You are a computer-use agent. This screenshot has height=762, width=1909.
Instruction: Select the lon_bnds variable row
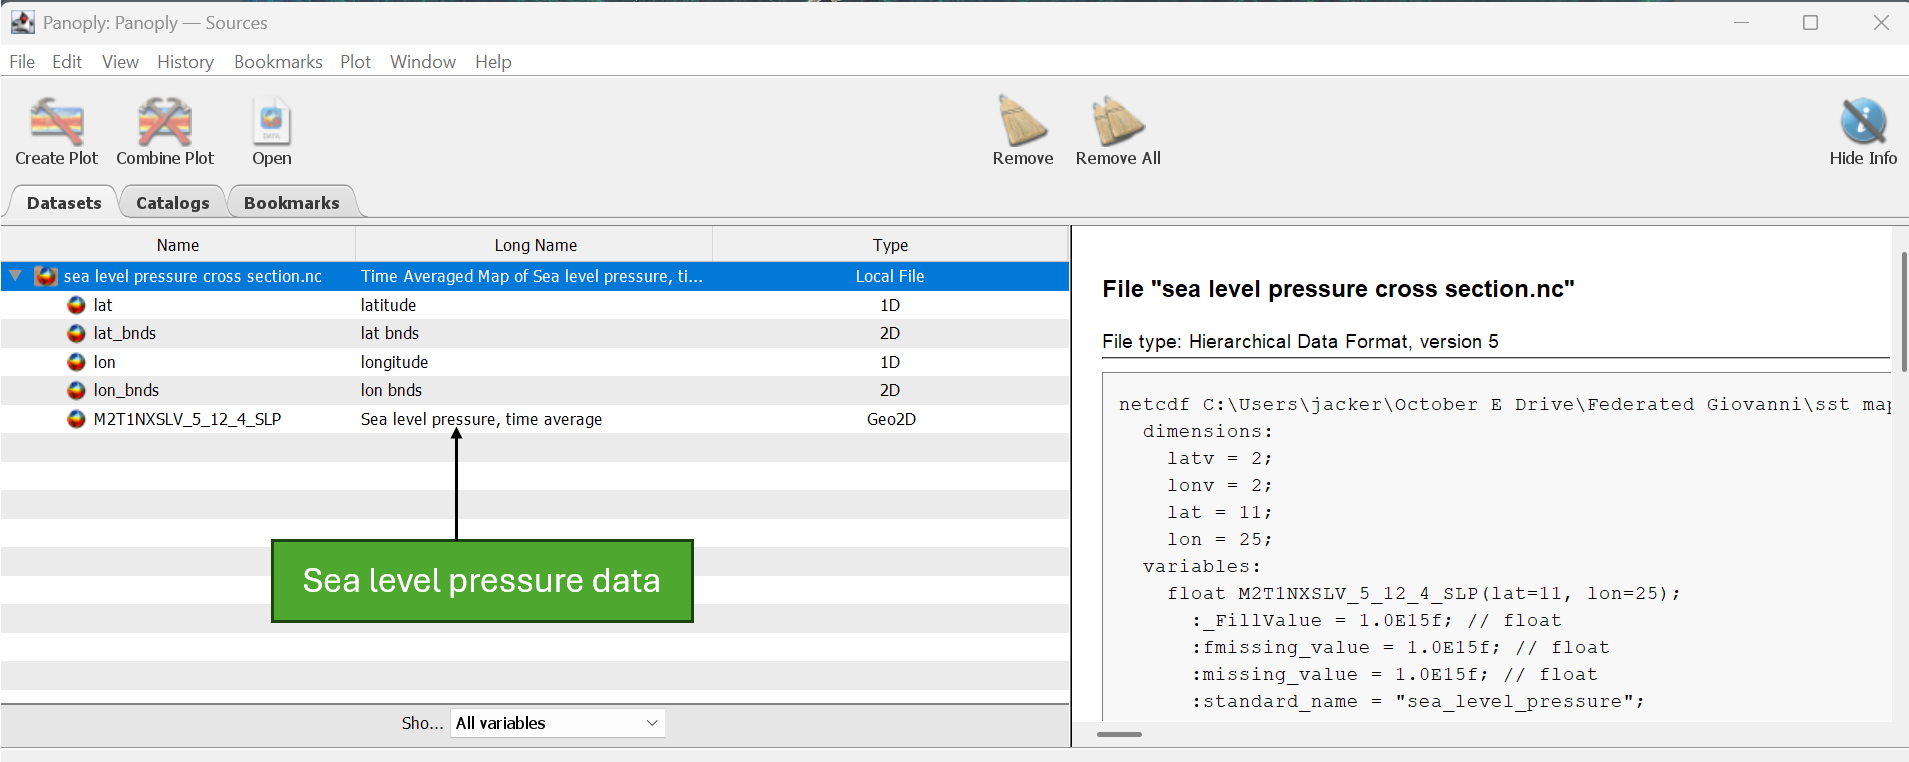[x=535, y=390]
